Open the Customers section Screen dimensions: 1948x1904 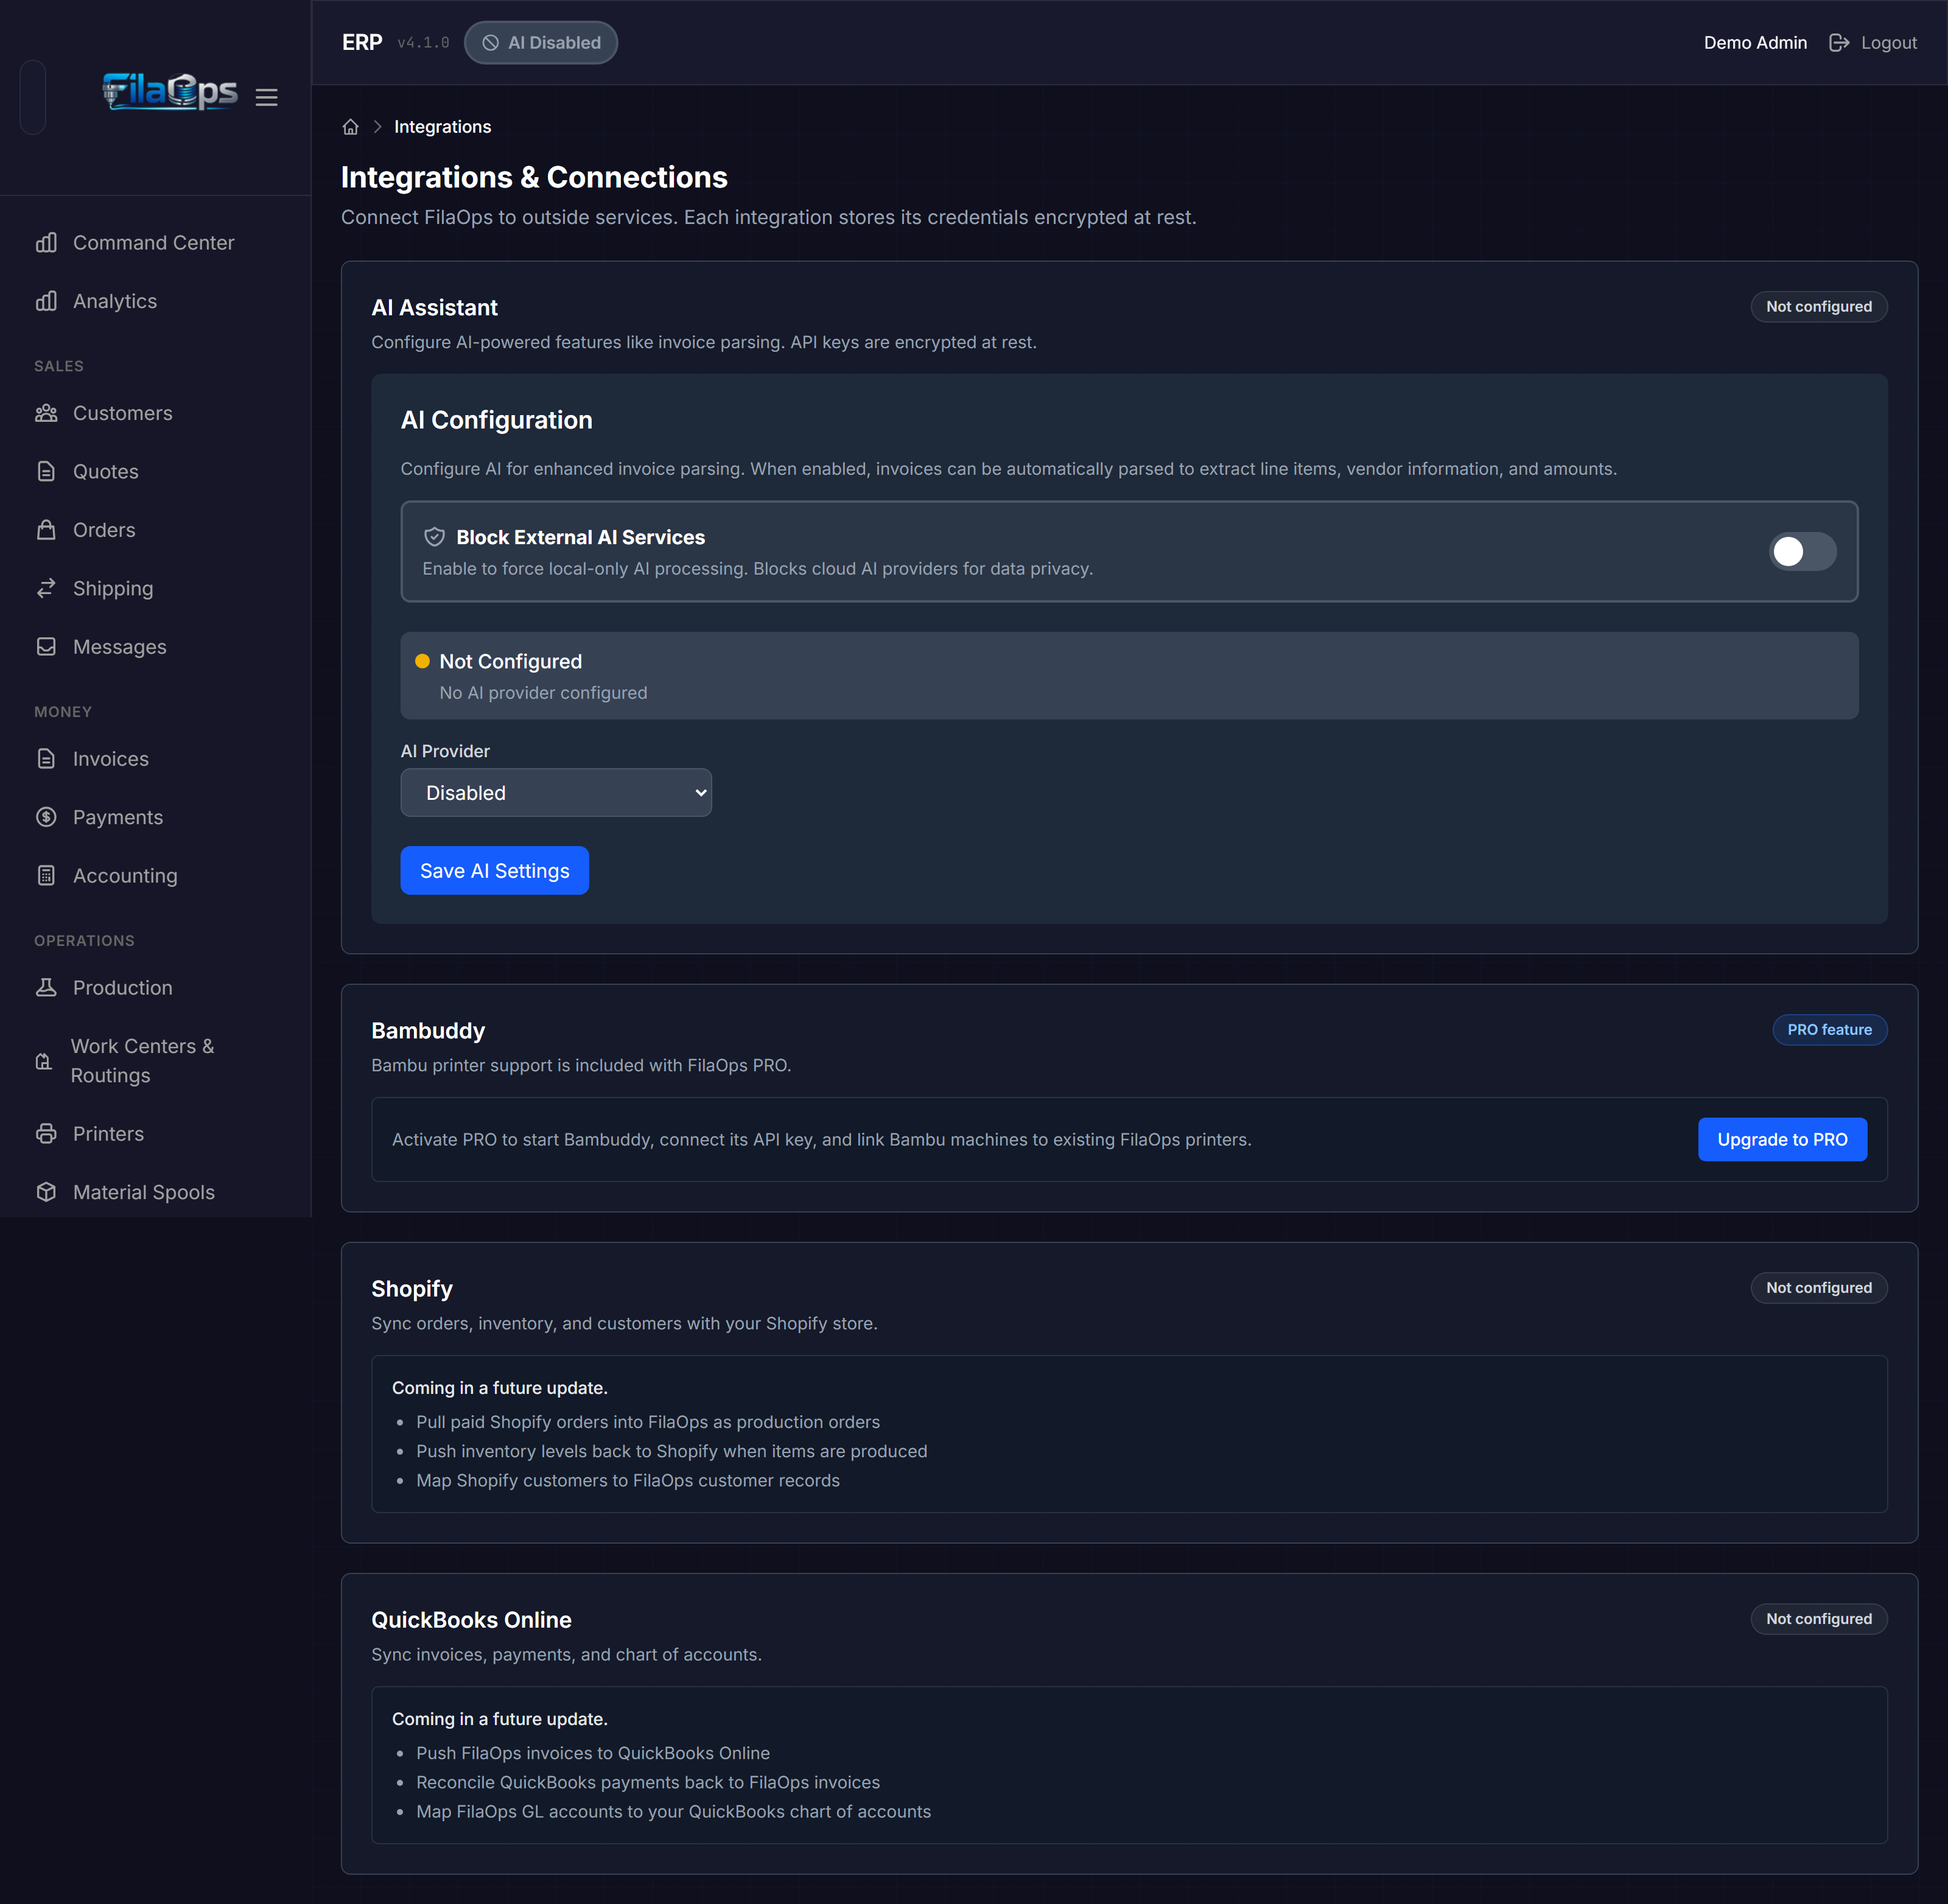(154, 413)
